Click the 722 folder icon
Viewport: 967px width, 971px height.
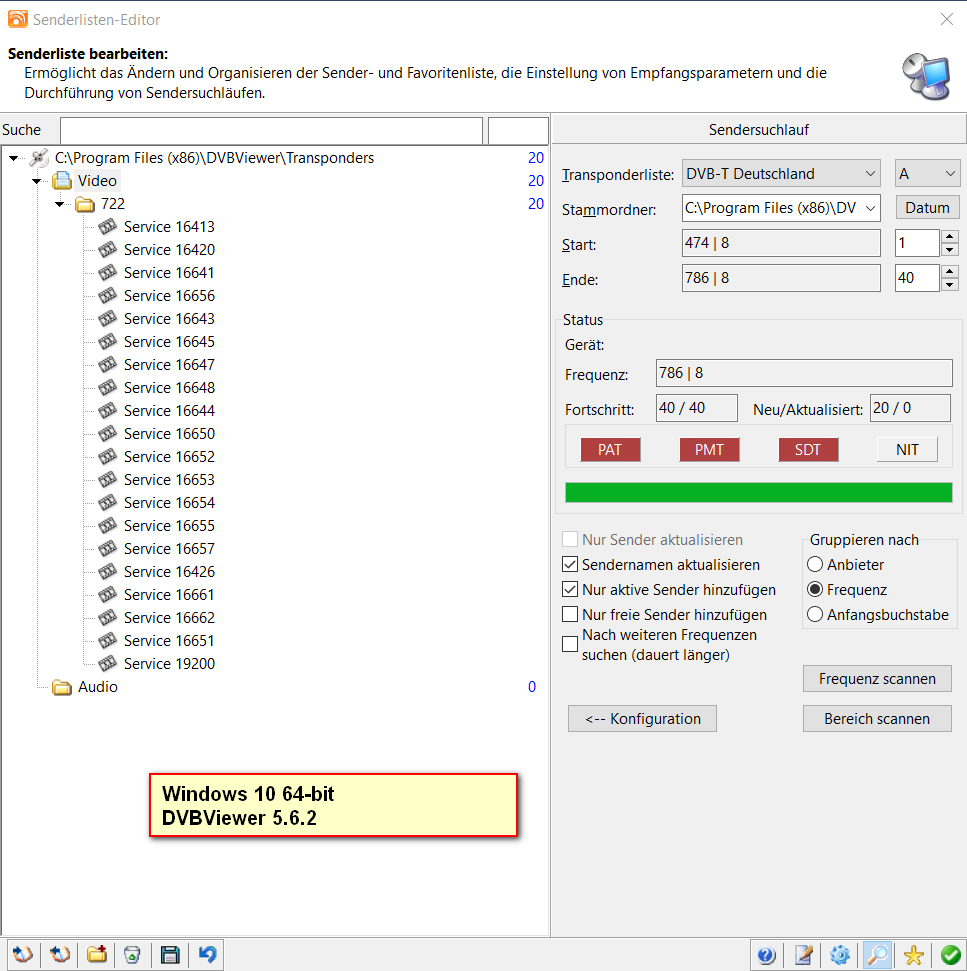click(85, 204)
